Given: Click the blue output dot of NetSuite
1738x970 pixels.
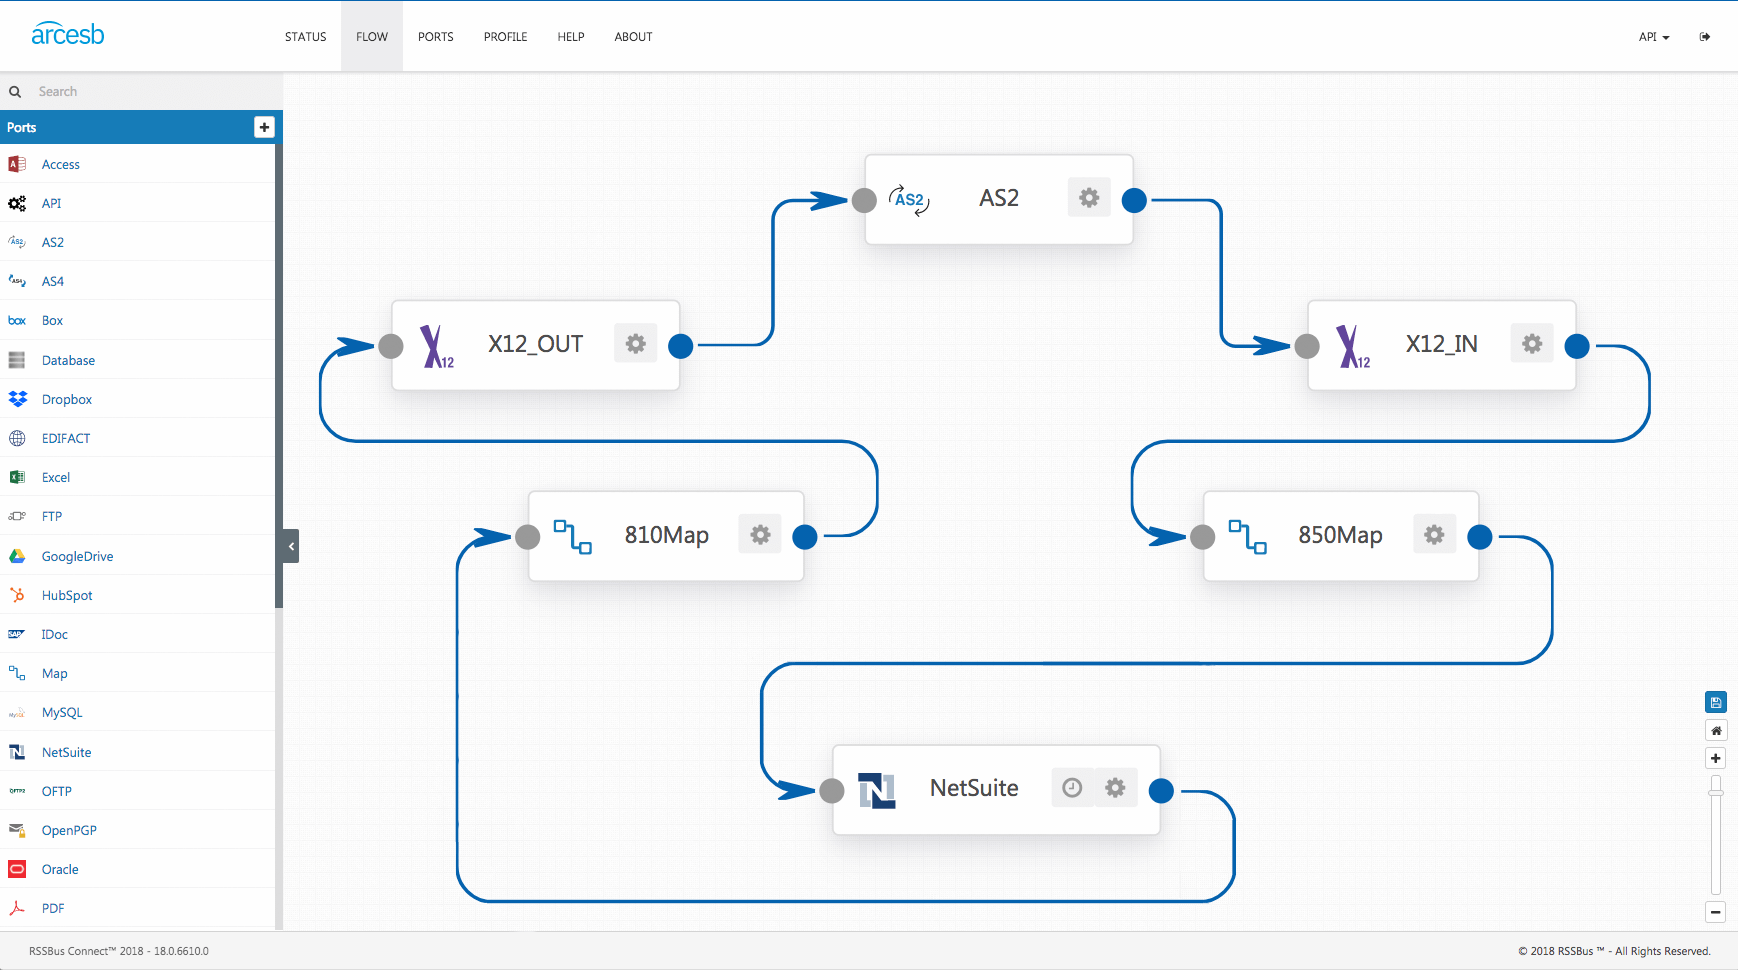Looking at the screenshot, I should coord(1161,791).
